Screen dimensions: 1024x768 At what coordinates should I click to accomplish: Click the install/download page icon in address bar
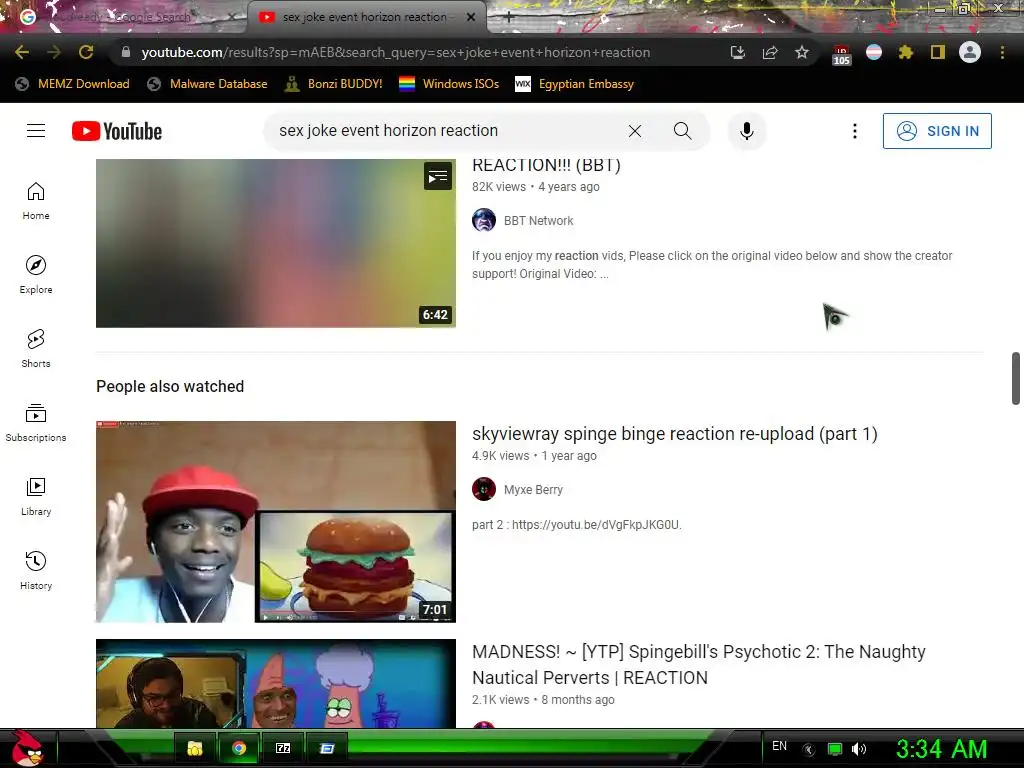pos(737,52)
